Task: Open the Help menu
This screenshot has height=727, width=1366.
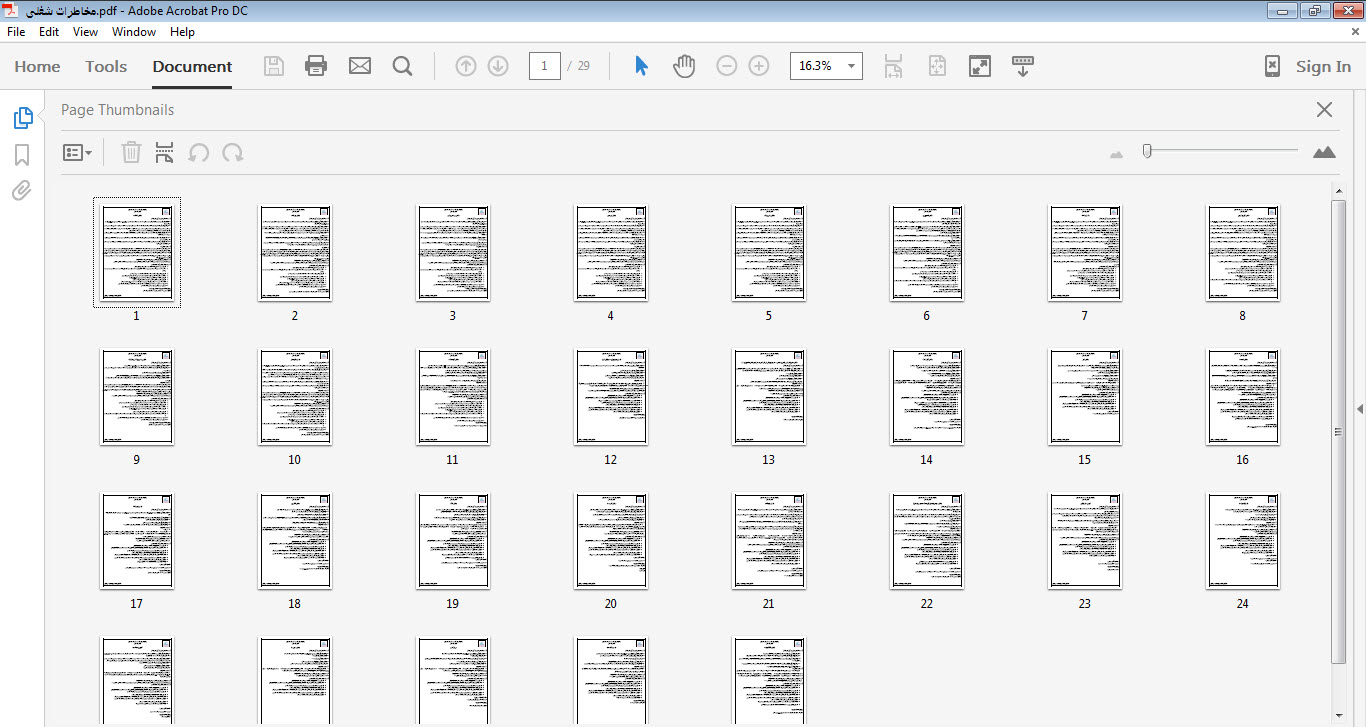Action: coord(182,32)
